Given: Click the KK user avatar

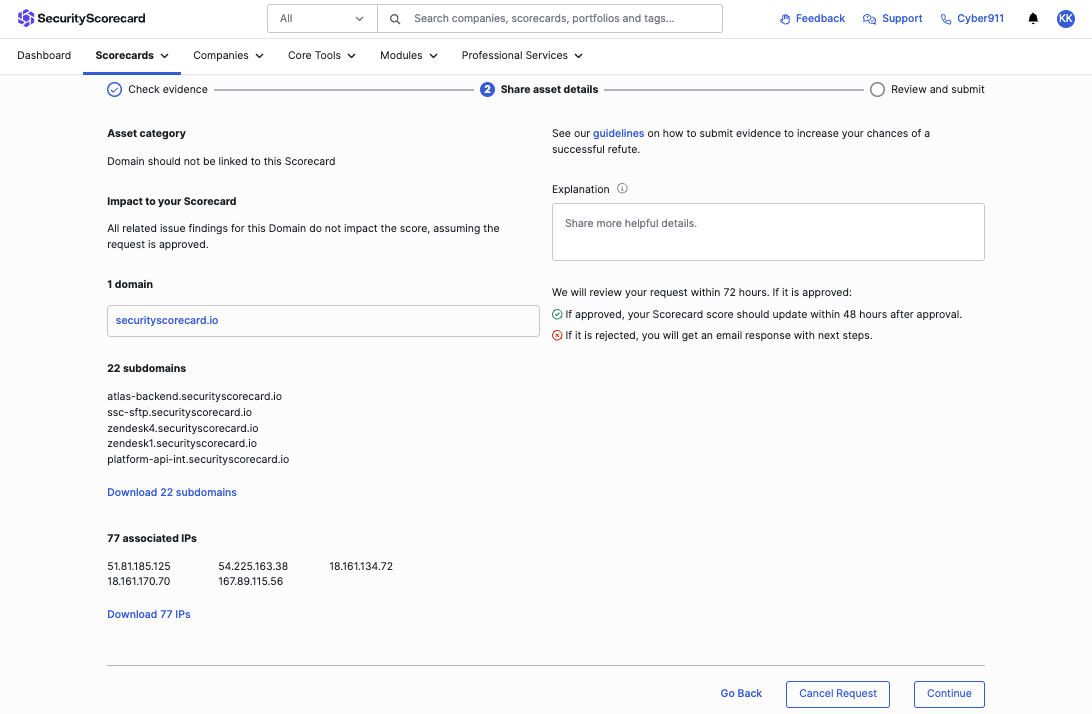Looking at the screenshot, I should [1066, 18].
